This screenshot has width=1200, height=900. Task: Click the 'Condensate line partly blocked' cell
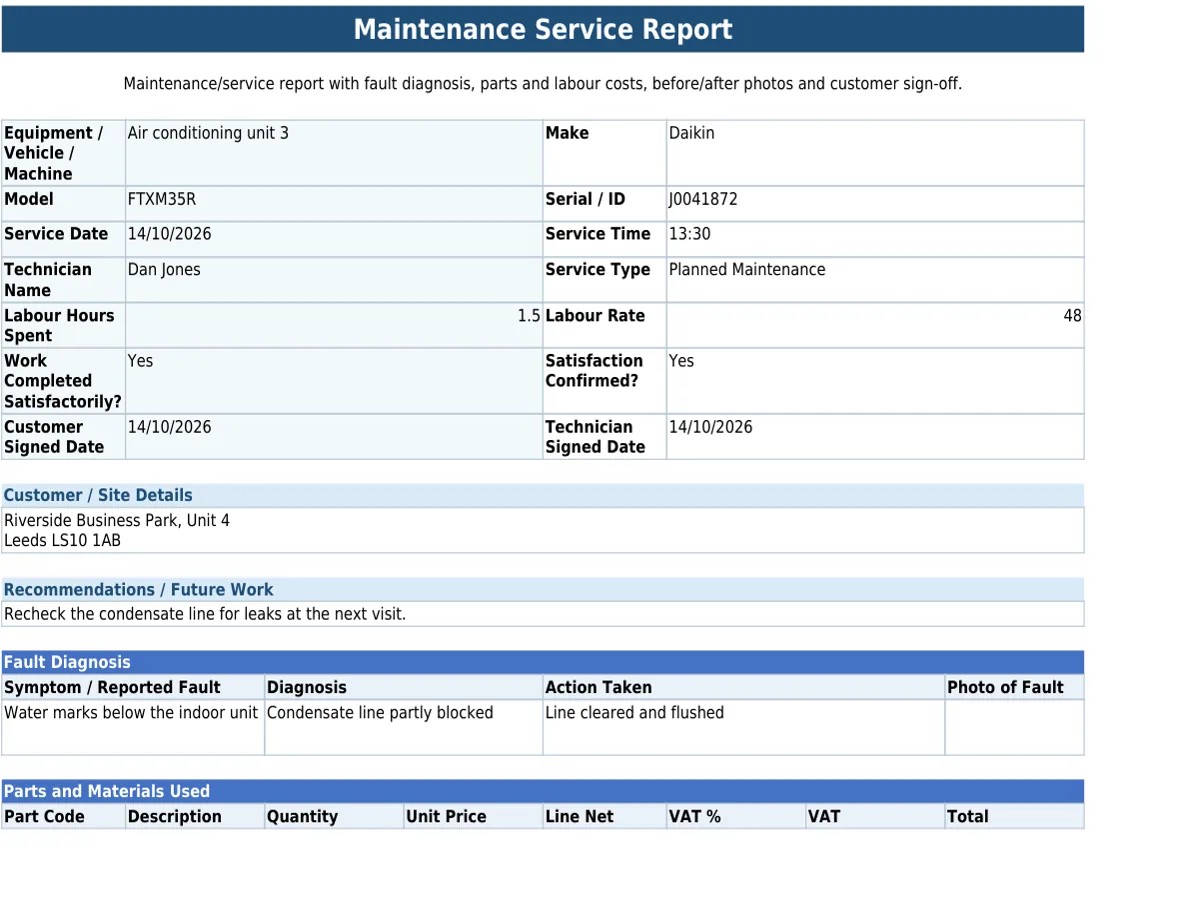[x=404, y=727]
